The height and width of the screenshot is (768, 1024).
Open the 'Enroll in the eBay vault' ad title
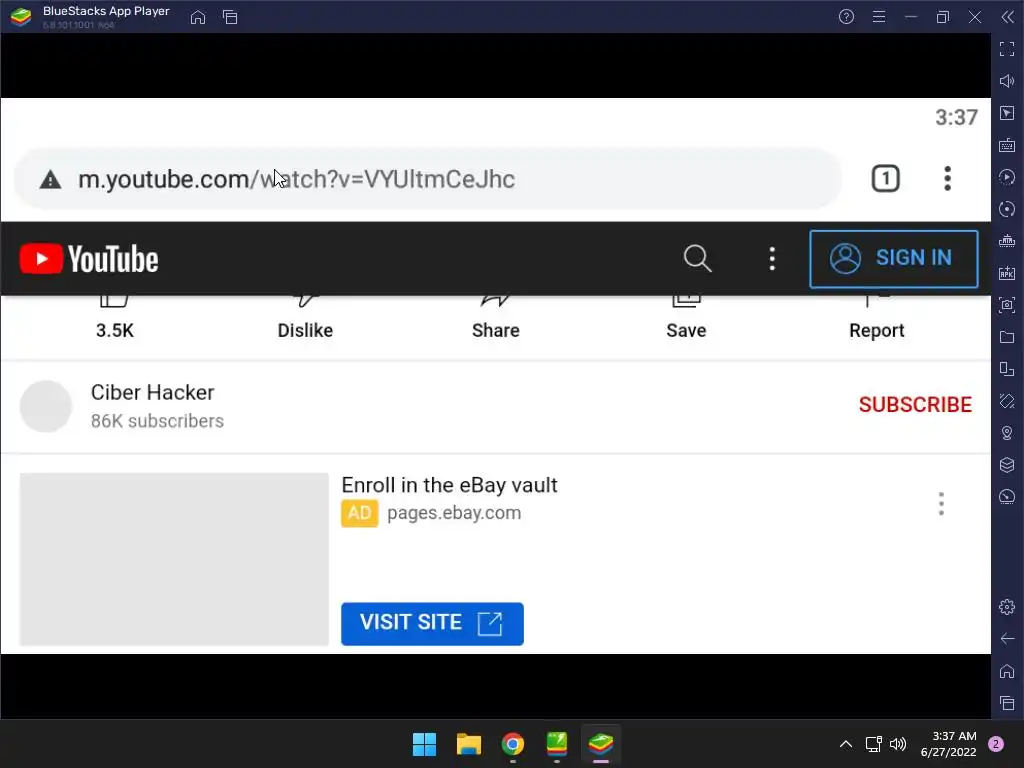449,485
